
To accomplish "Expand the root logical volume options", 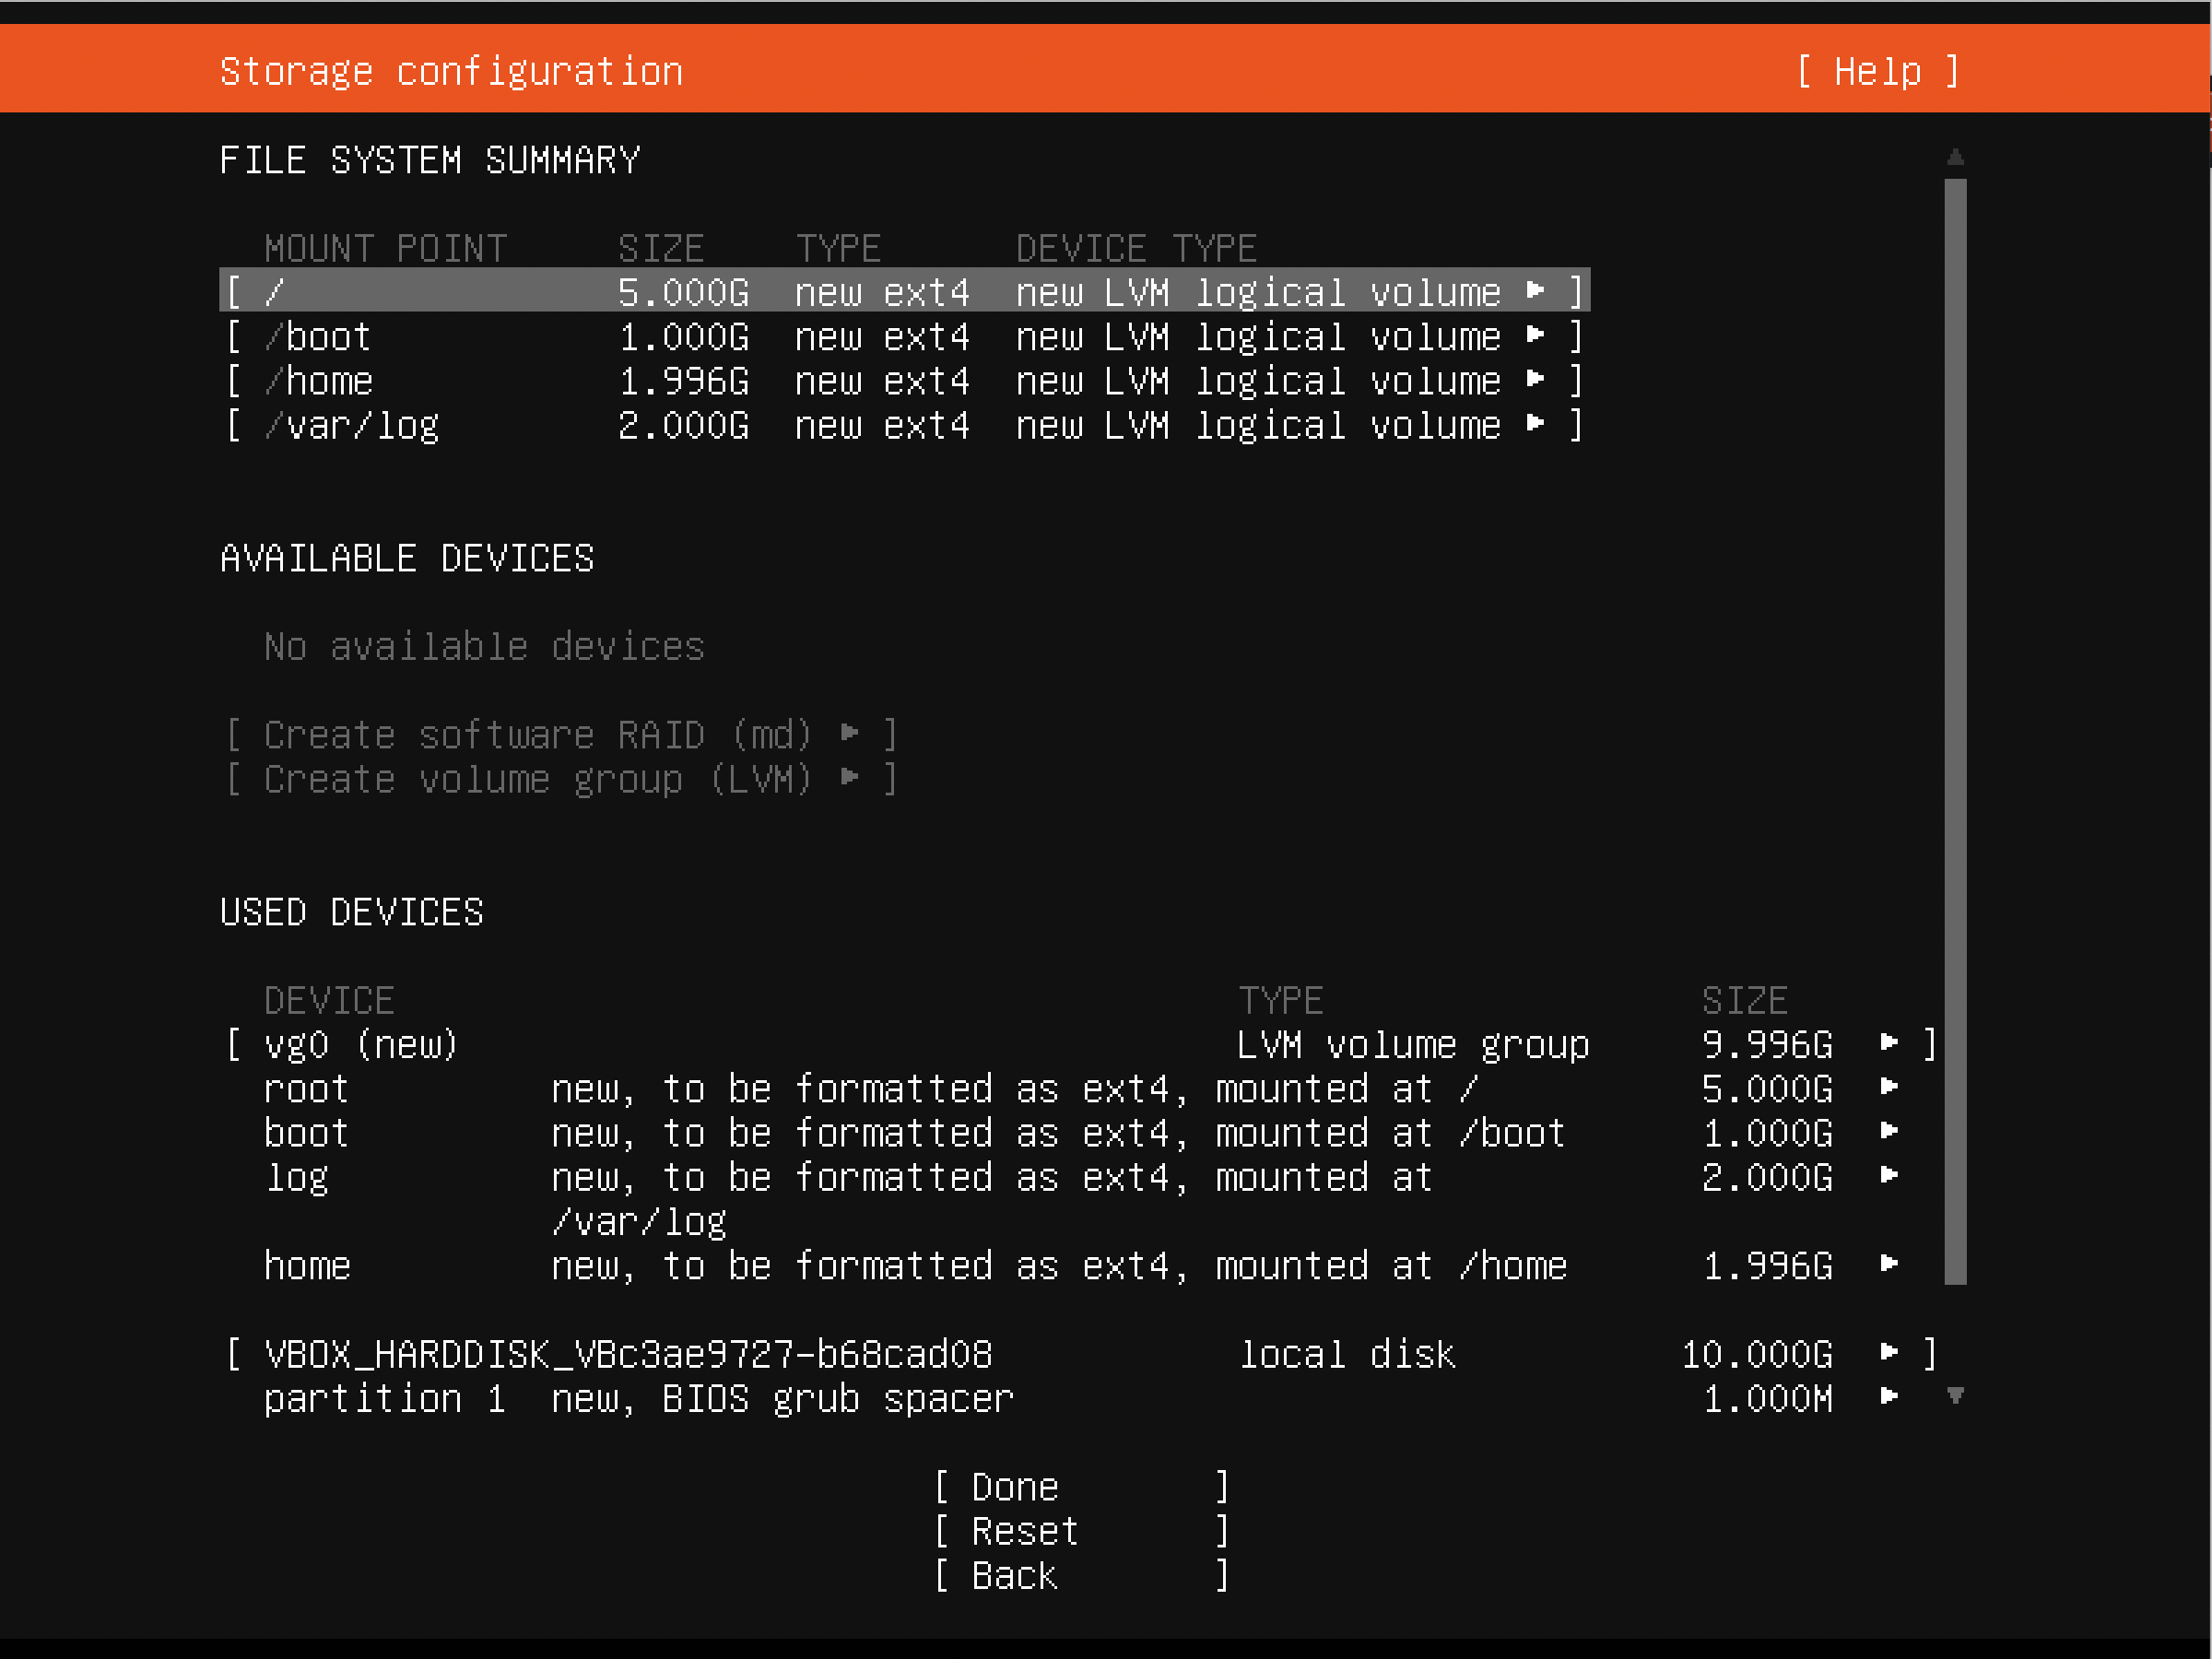I will [1889, 1088].
